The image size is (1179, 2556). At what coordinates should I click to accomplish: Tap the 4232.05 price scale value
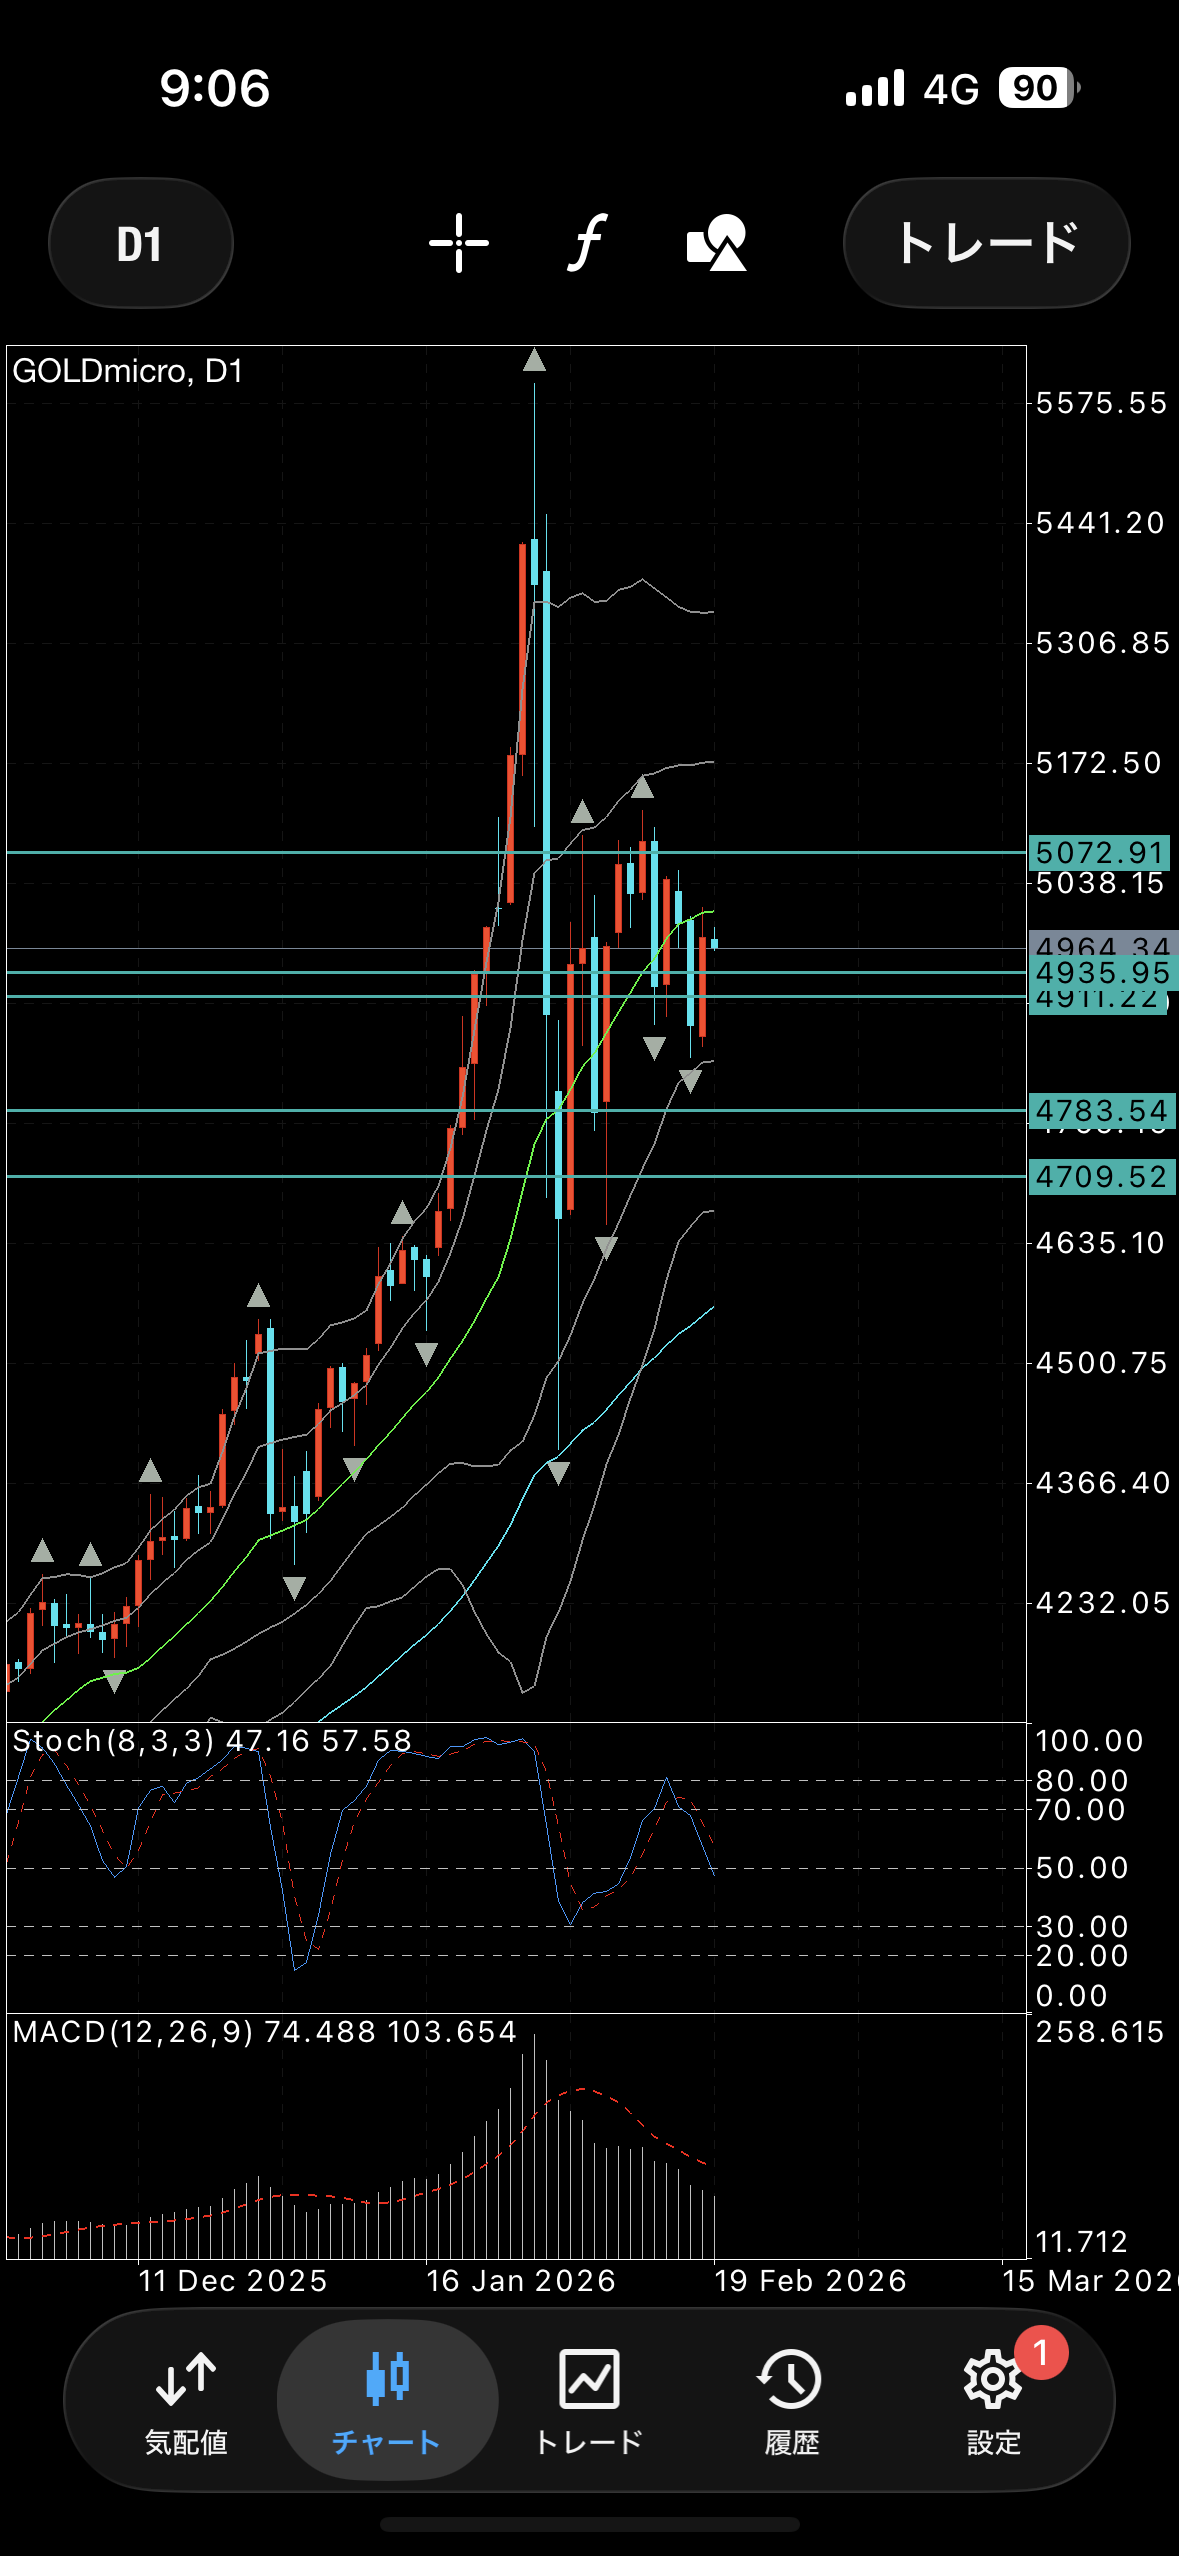[1102, 1603]
